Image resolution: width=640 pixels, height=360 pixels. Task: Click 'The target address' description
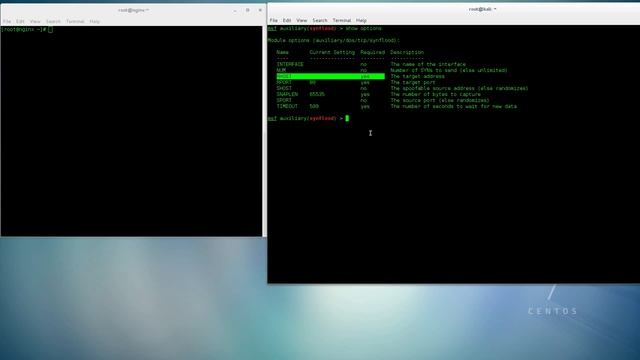pyautogui.click(x=418, y=76)
